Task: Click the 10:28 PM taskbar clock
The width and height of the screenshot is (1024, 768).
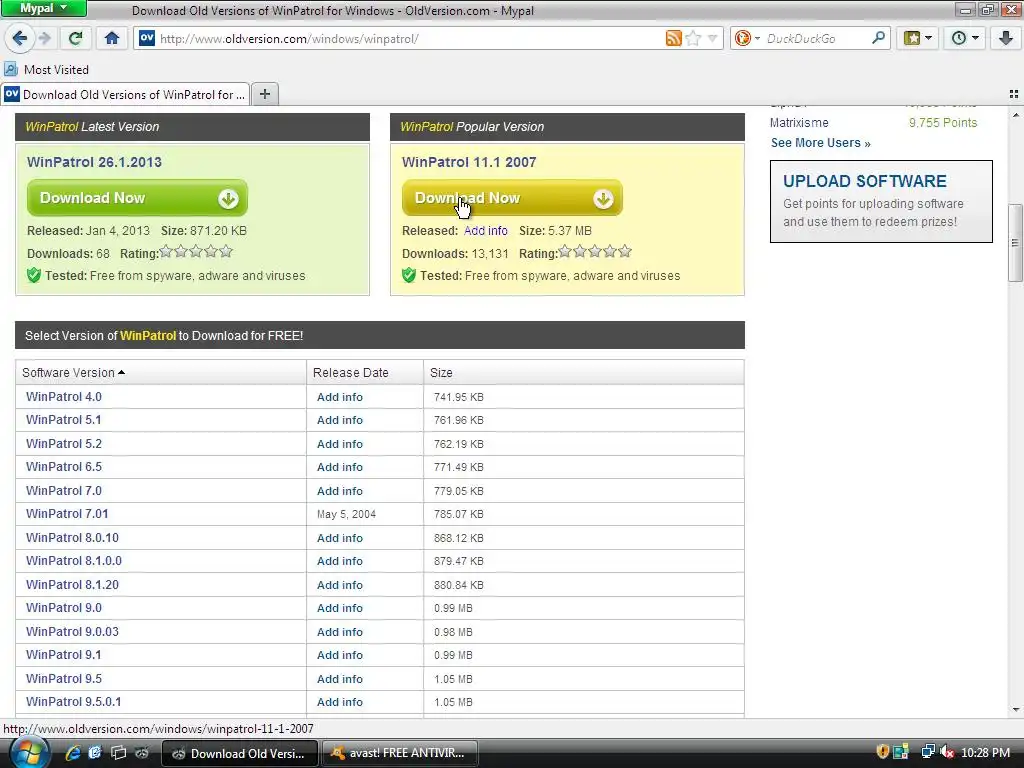Action: pos(985,753)
